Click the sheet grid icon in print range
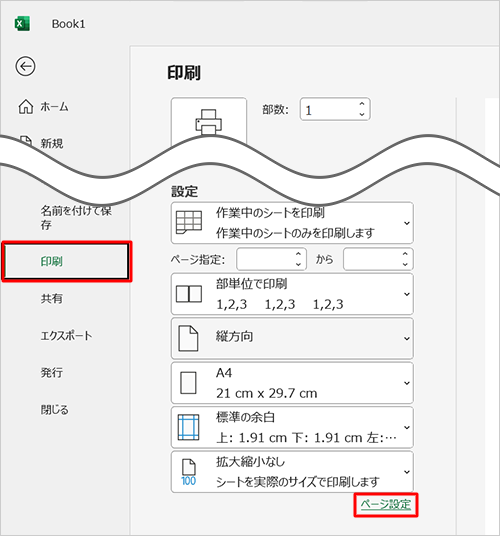This screenshot has width=500, height=536. [189, 222]
